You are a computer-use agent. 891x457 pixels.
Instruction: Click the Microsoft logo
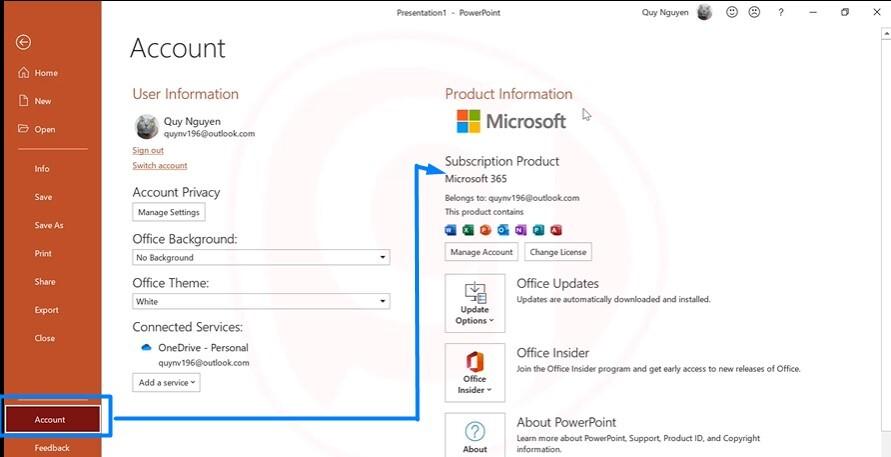[x=511, y=121]
